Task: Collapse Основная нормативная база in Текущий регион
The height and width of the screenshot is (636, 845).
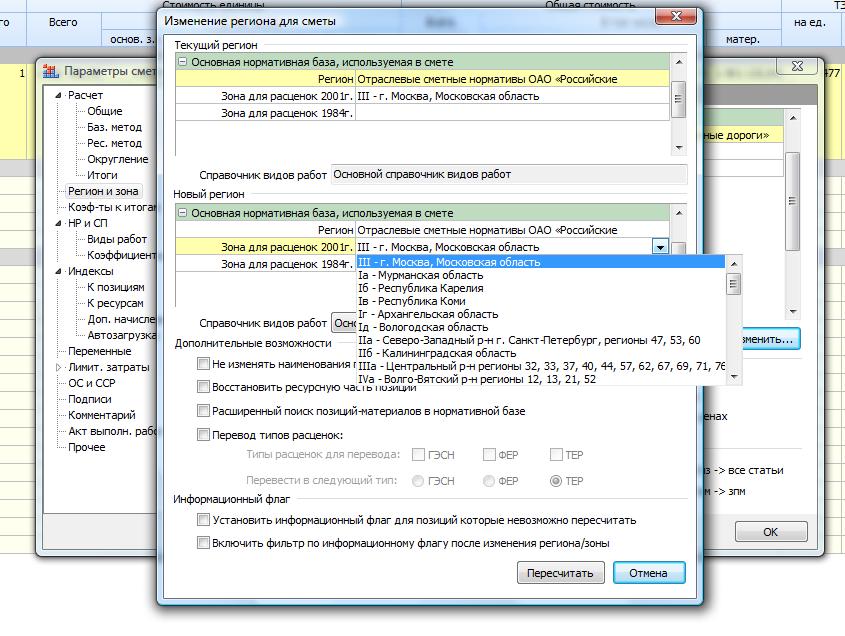Action: click(182, 62)
